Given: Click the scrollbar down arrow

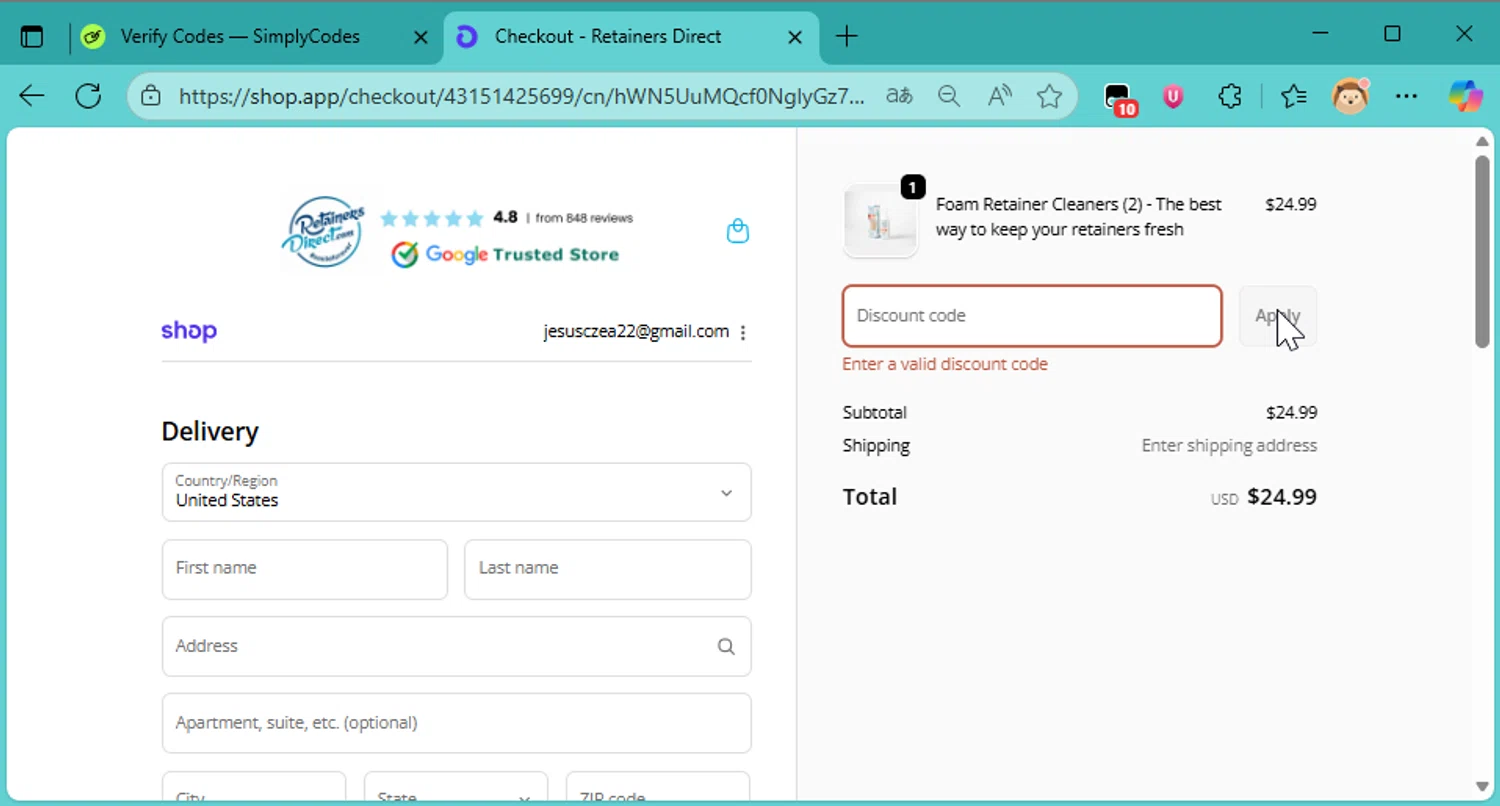Looking at the screenshot, I should point(1482,786).
